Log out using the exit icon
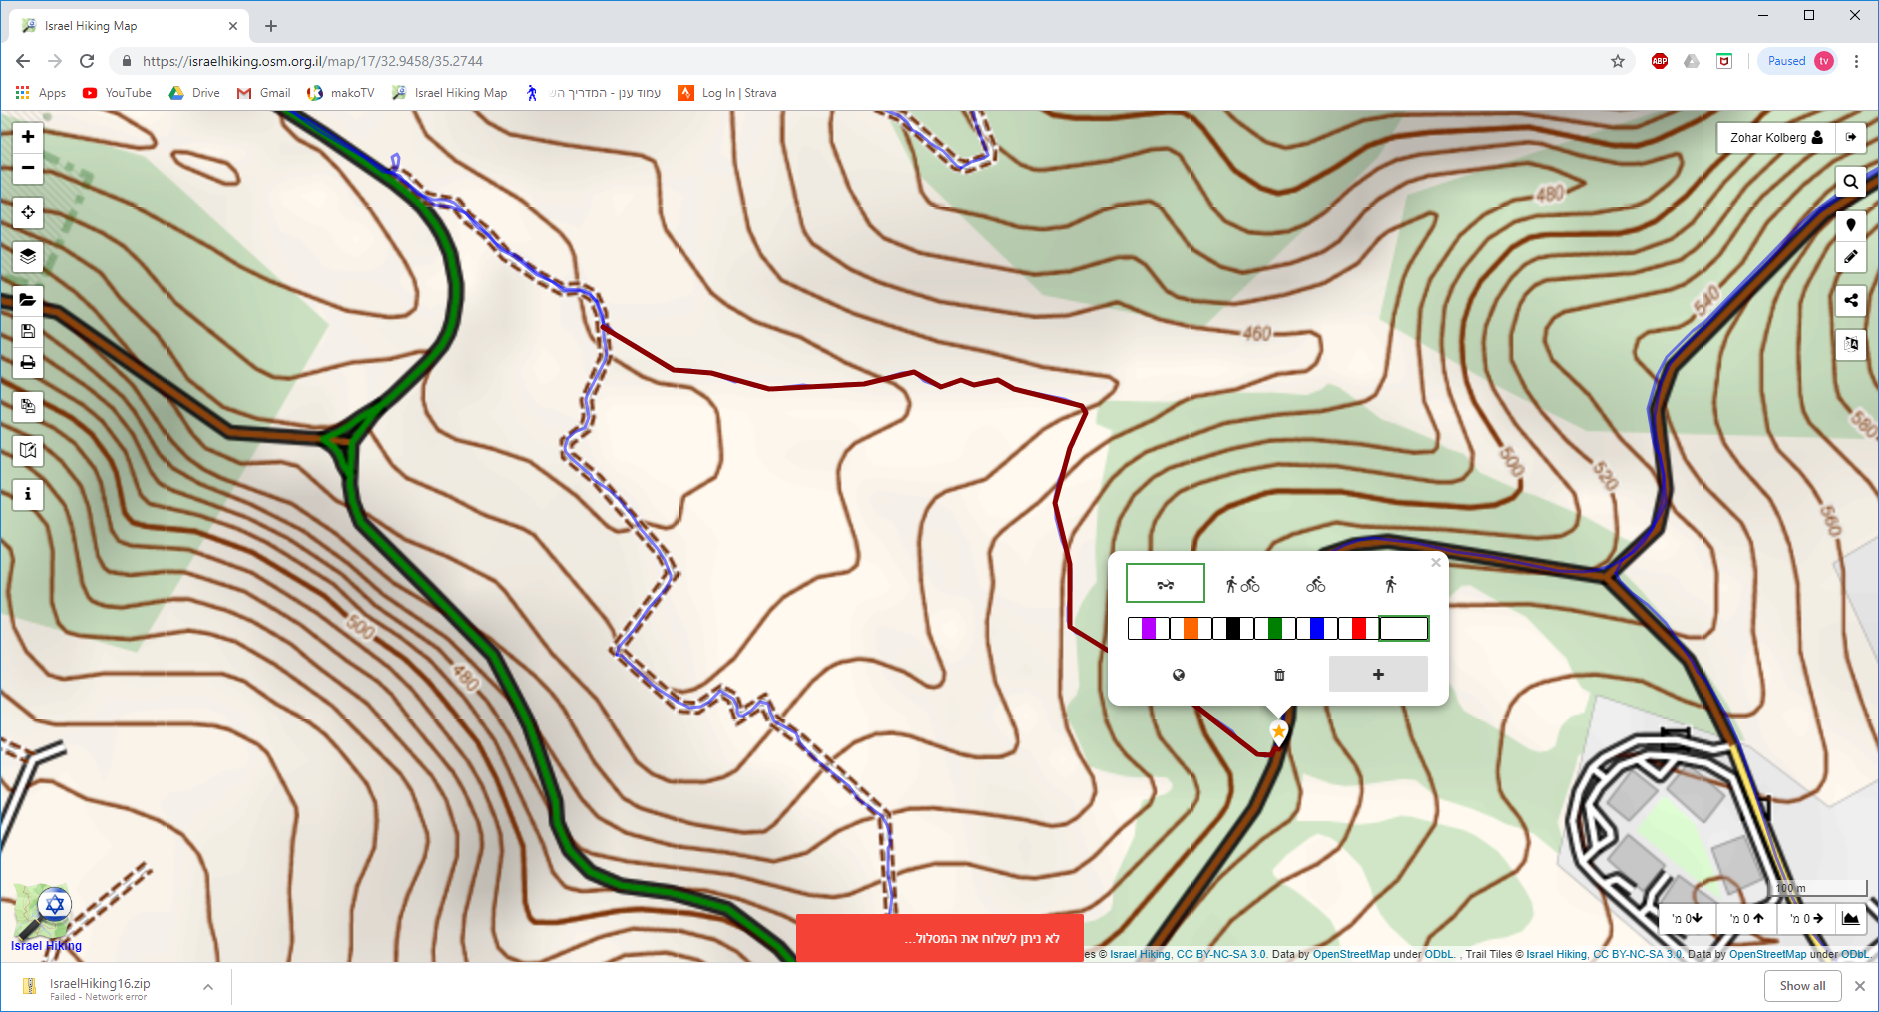 pyautogui.click(x=1851, y=138)
